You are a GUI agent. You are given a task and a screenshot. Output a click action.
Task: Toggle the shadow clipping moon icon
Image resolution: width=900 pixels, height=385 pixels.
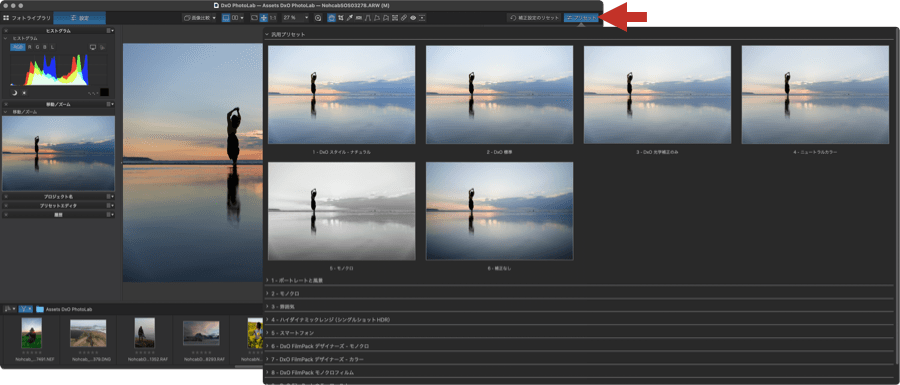coord(14,92)
